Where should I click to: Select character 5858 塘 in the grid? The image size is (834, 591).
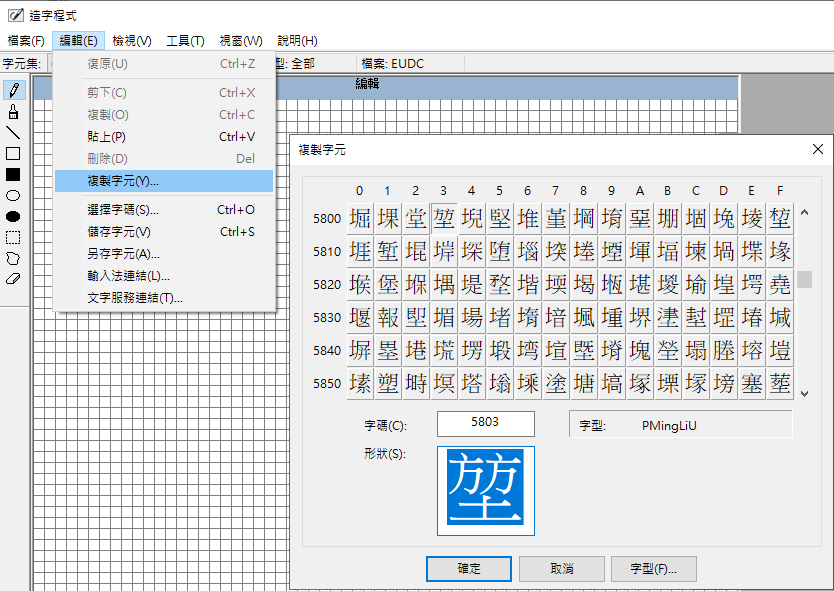tap(584, 383)
